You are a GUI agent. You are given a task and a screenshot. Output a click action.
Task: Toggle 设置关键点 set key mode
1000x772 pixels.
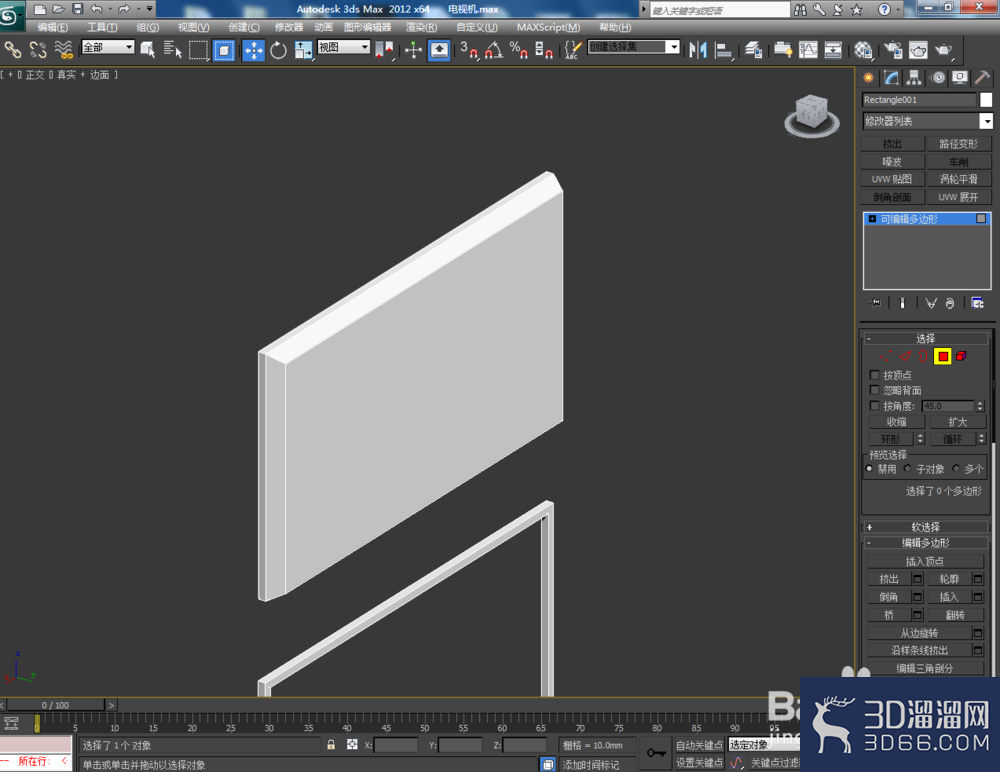[x=699, y=762]
